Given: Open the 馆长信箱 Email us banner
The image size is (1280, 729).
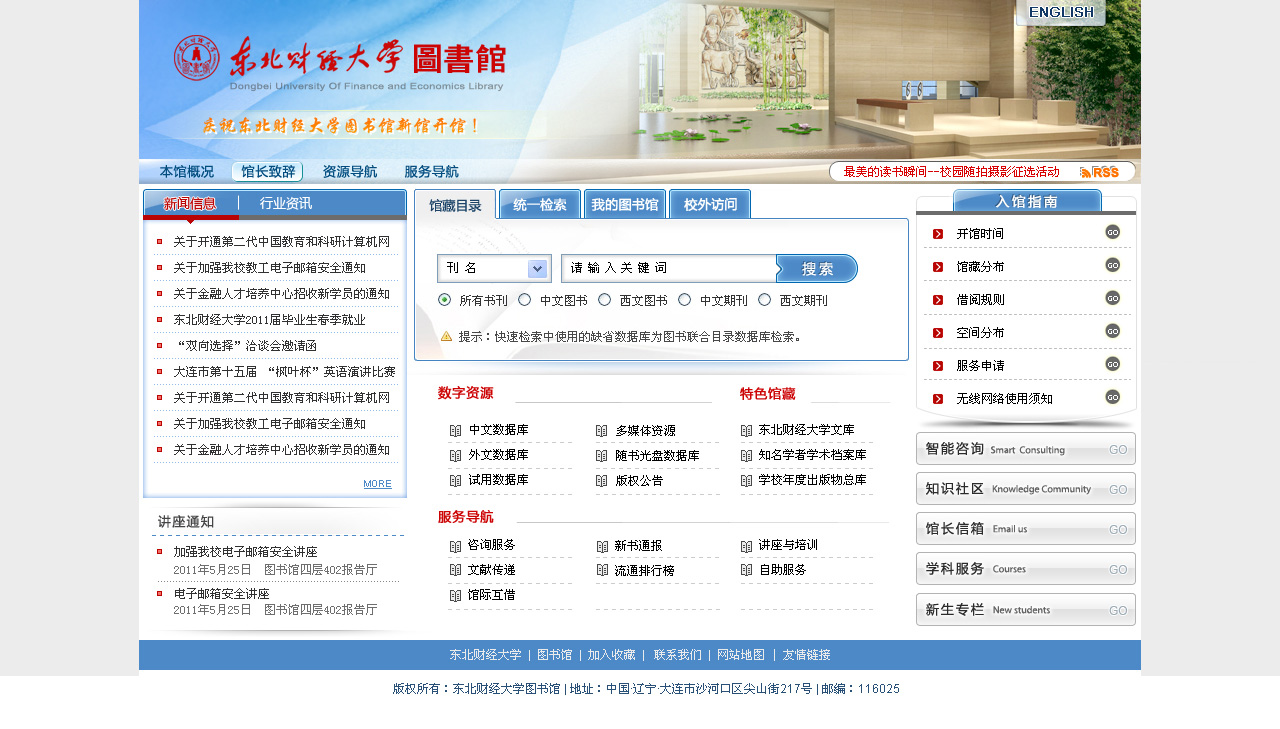Looking at the screenshot, I should click(x=1026, y=529).
